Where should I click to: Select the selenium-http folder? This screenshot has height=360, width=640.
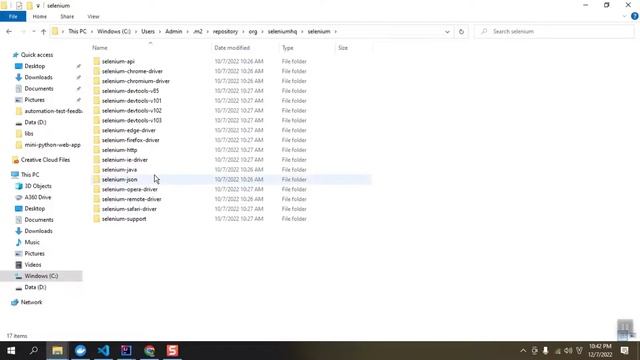[119, 150]
